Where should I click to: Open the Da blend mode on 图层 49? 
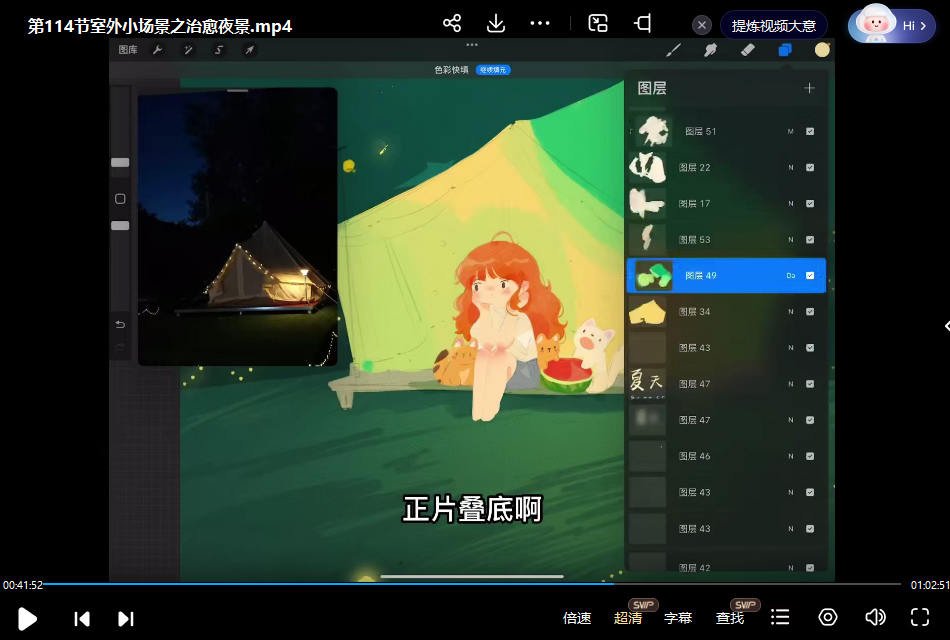(x=792, y=275)
